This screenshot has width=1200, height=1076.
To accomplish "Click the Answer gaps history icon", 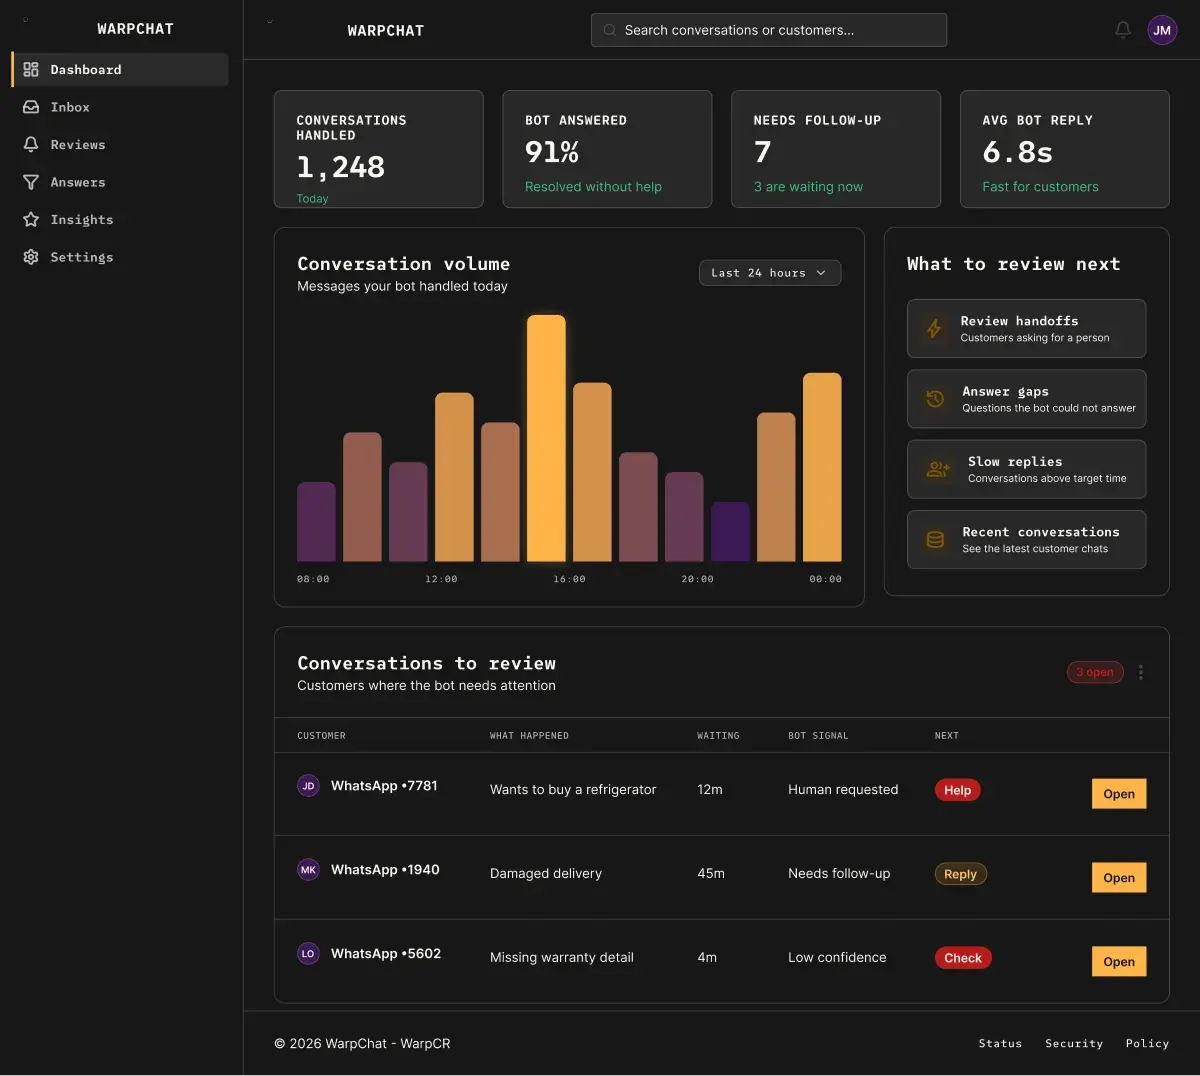I will 935,399.
